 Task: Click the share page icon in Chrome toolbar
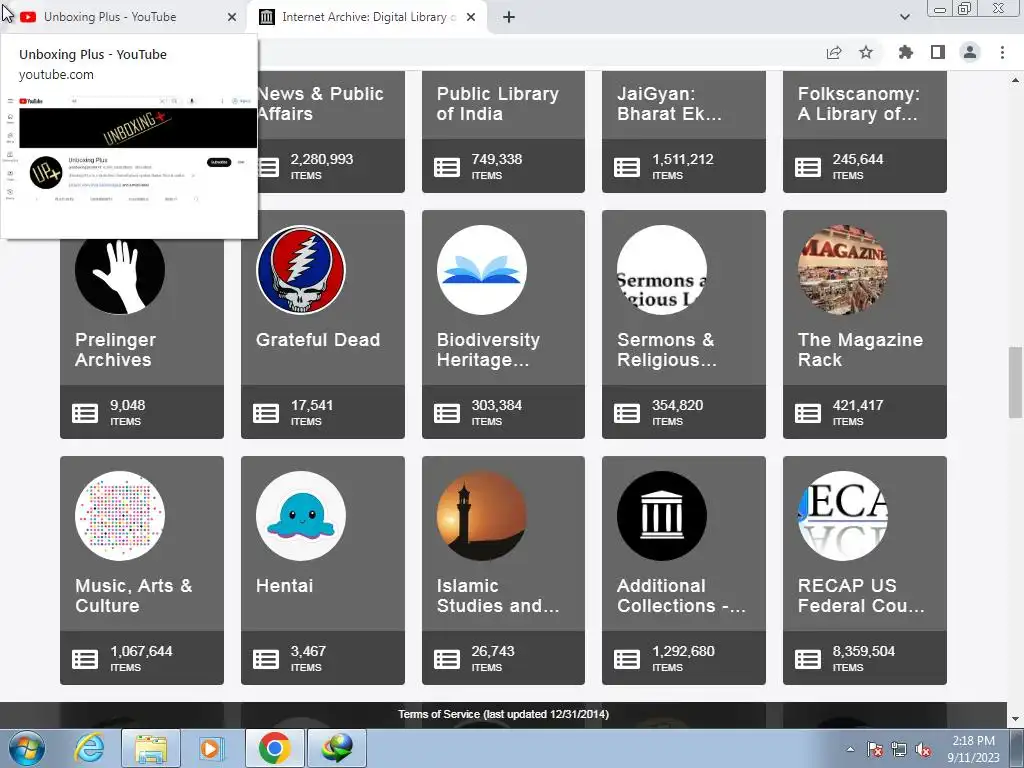point(834,52)
